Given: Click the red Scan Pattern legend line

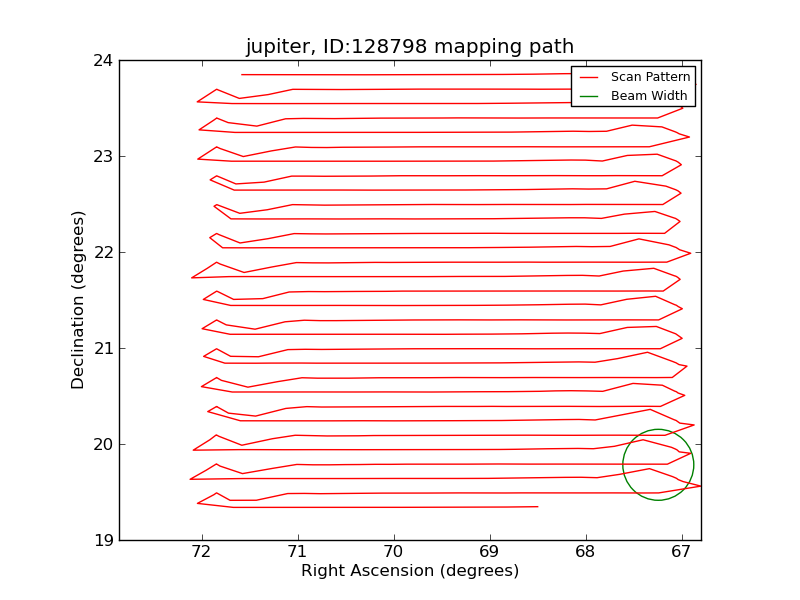Looking at the screenshot, I should click(x=589, y=77).
